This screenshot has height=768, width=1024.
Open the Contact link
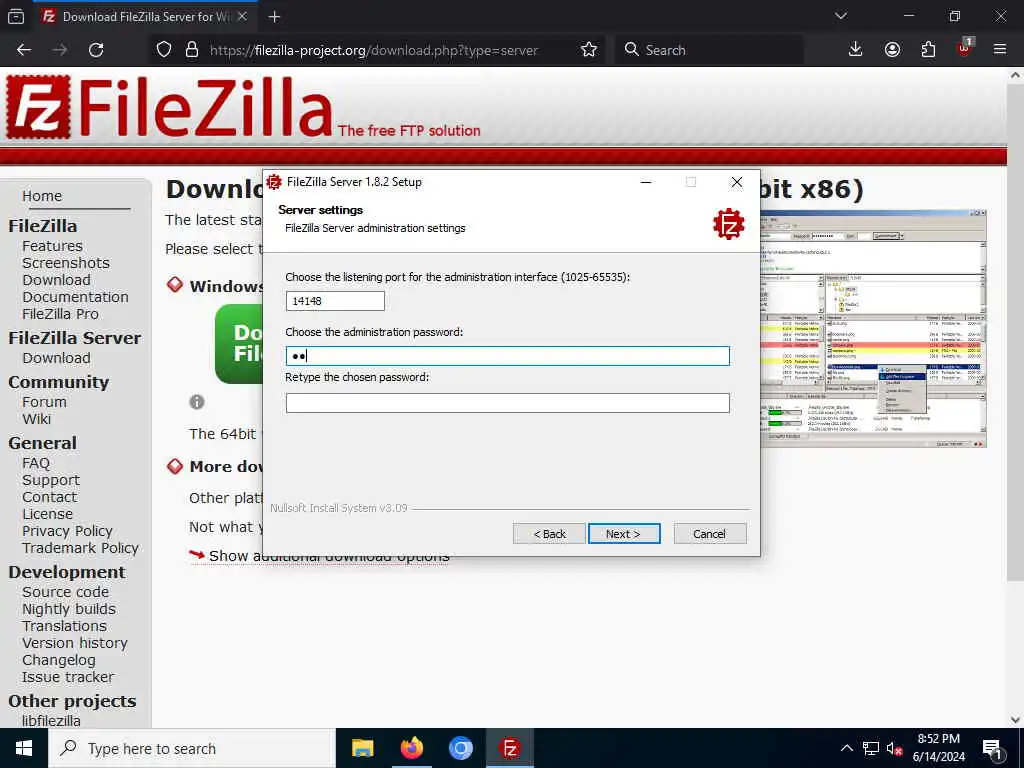click(50, 497)
